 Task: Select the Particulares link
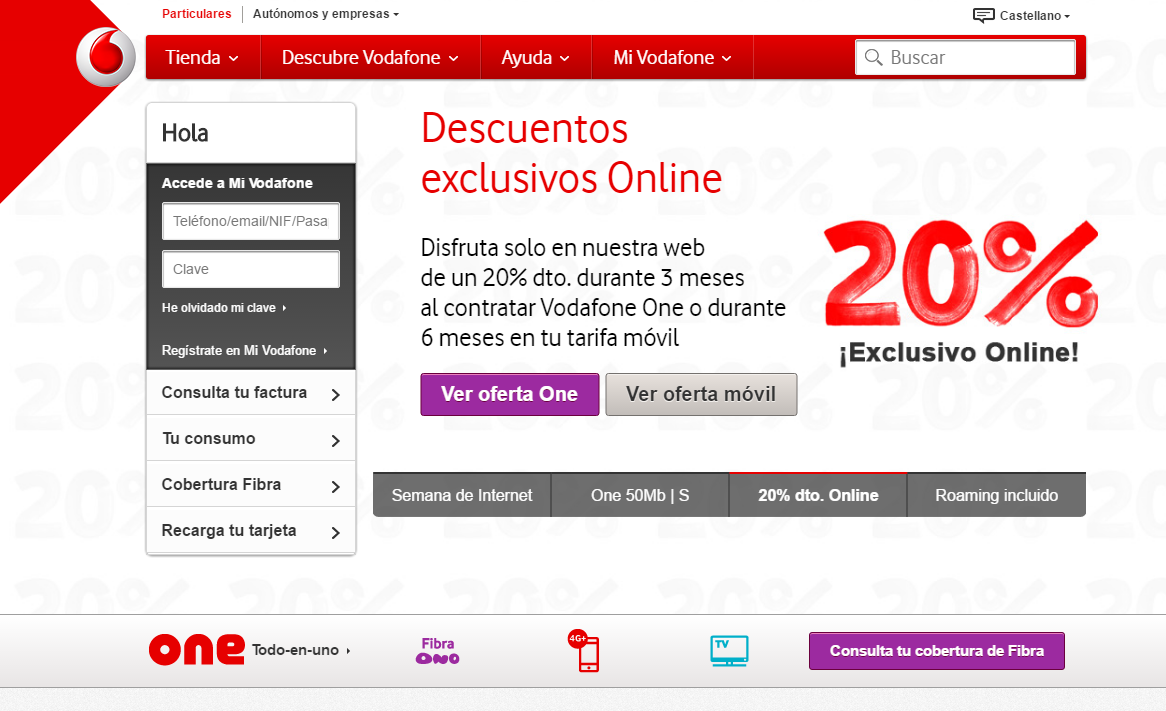(x=196, y=14)
